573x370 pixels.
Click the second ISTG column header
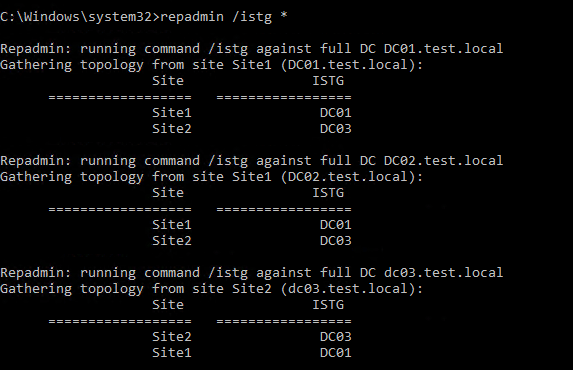click(328, 193)
